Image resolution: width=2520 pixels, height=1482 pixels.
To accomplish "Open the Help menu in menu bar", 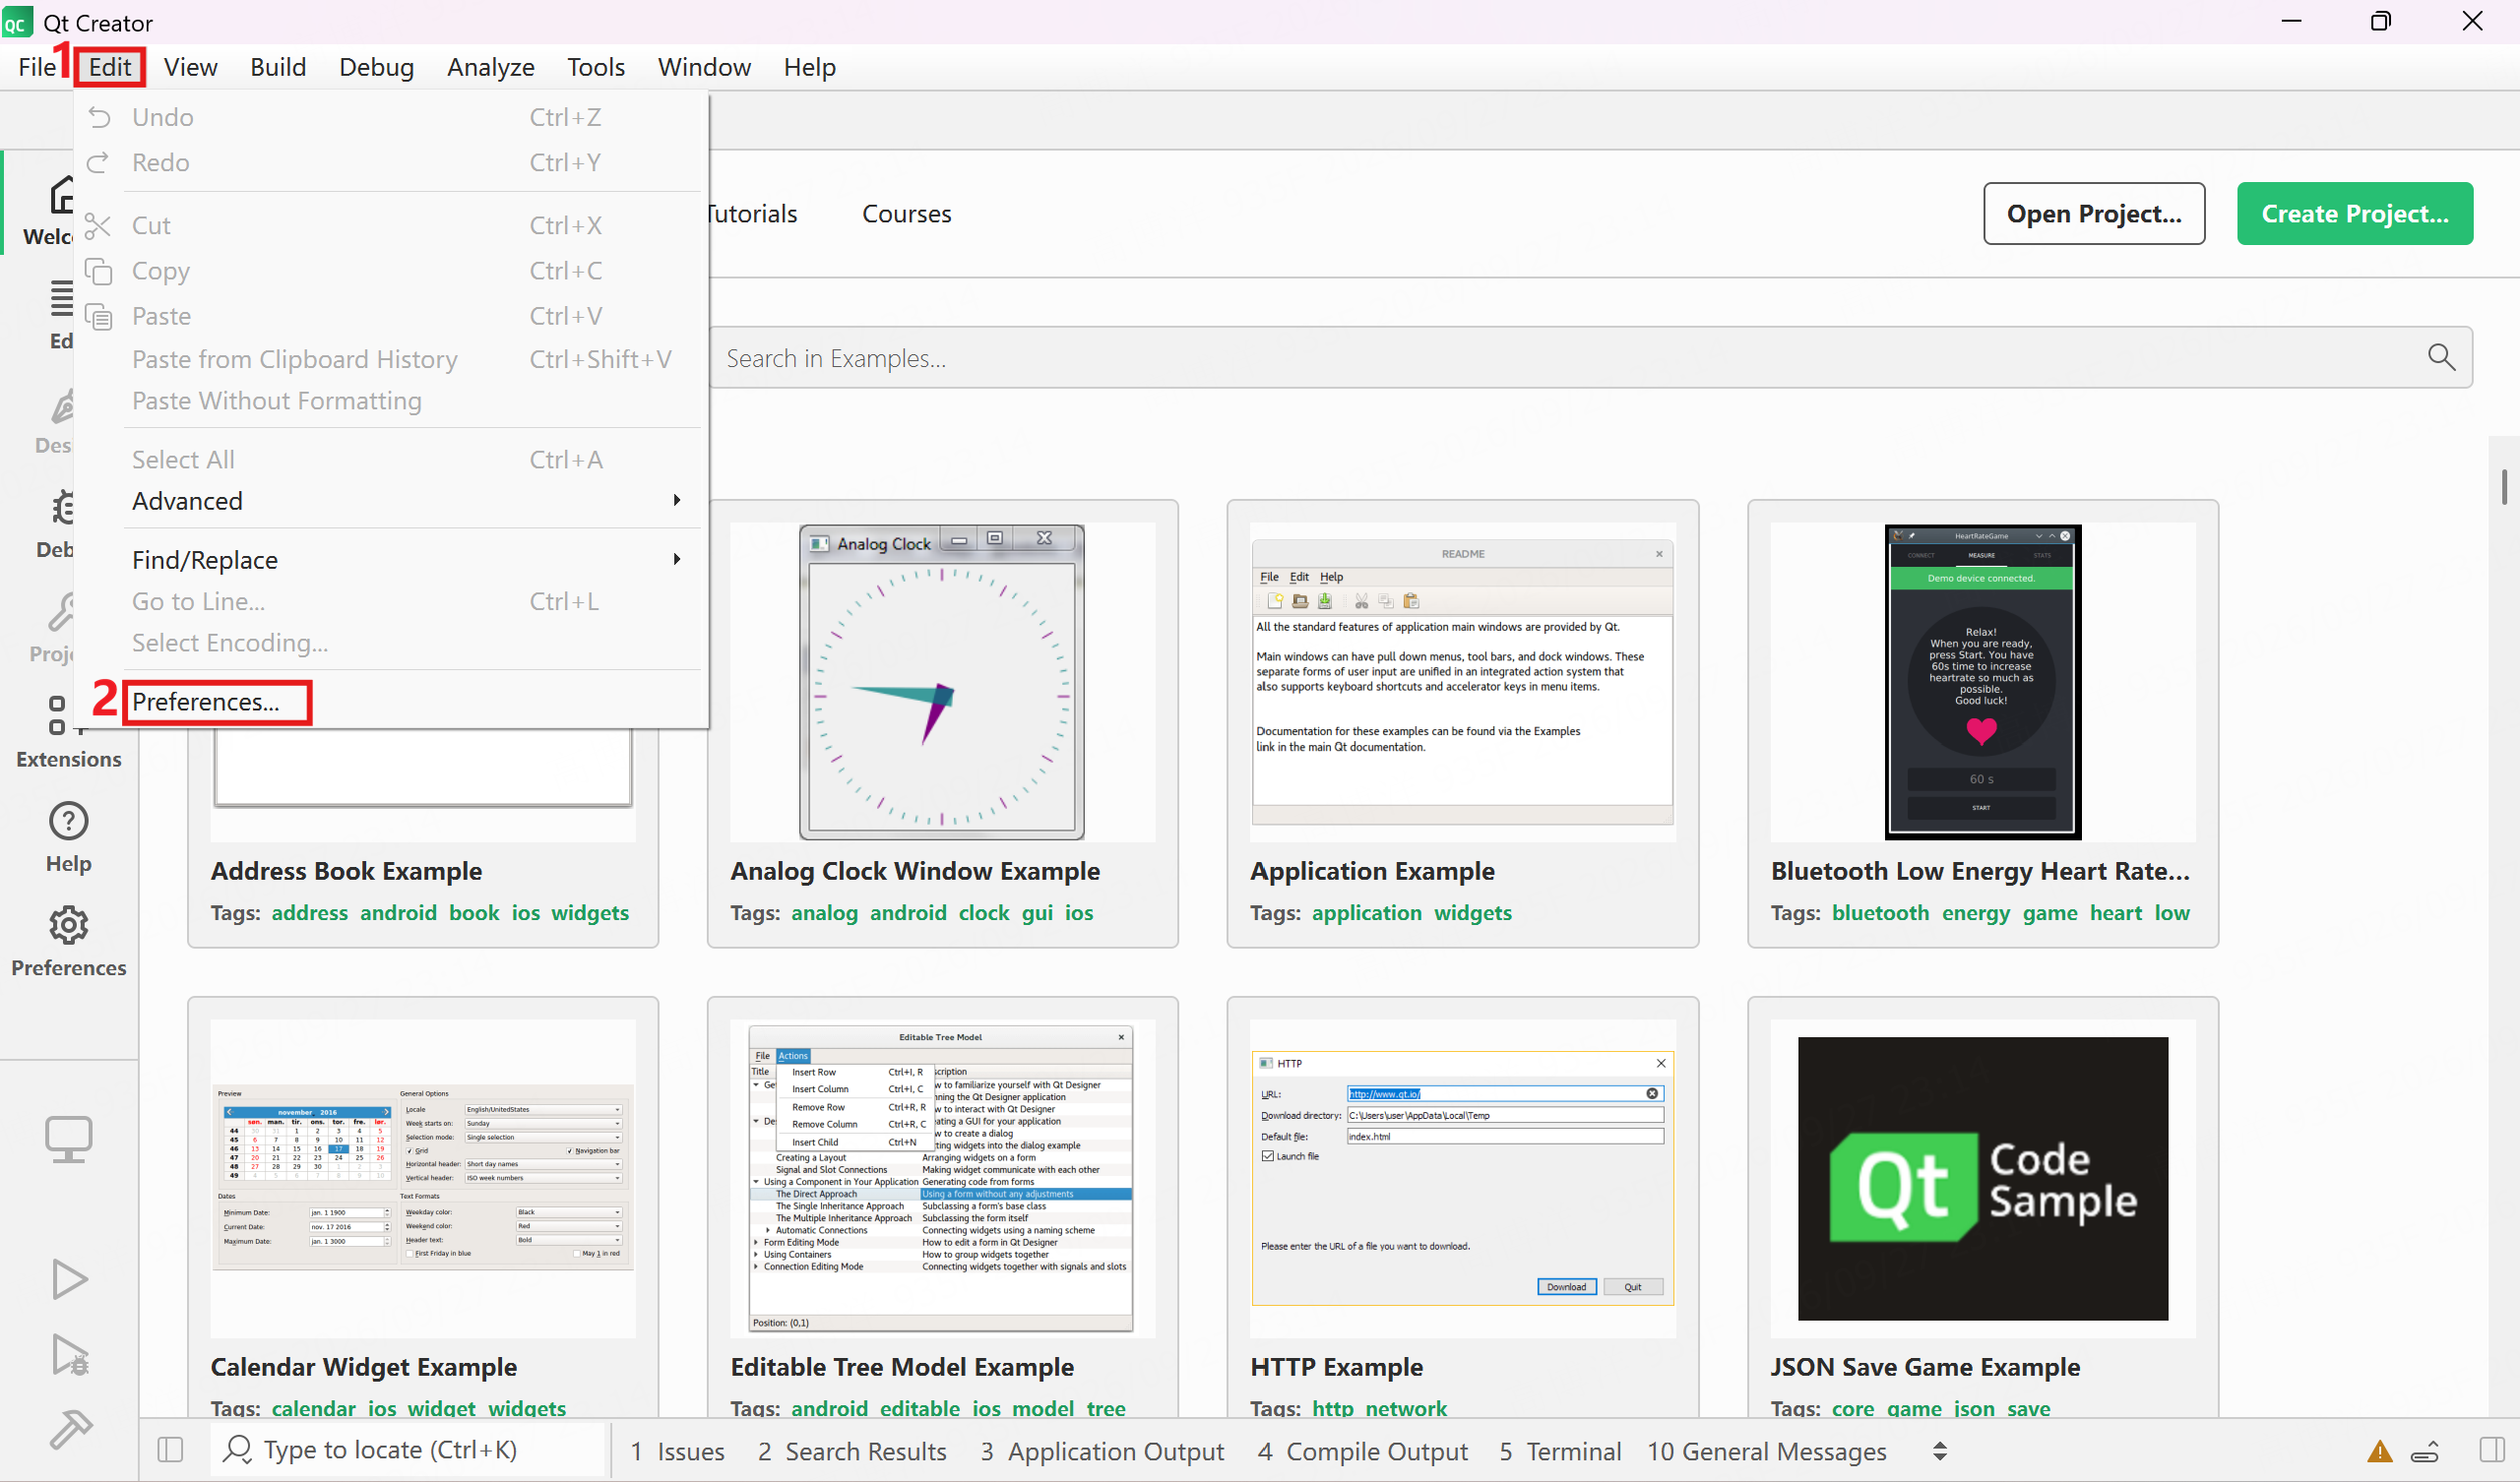I will pos(809,67).
